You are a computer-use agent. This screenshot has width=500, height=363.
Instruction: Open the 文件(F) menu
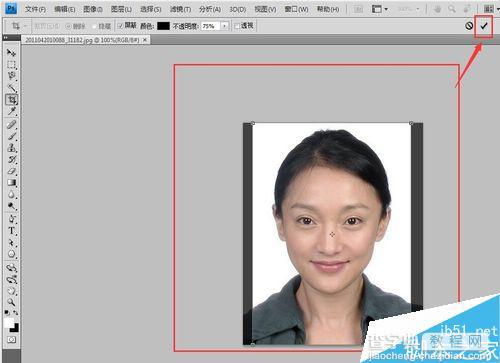(x=35, y=9)
